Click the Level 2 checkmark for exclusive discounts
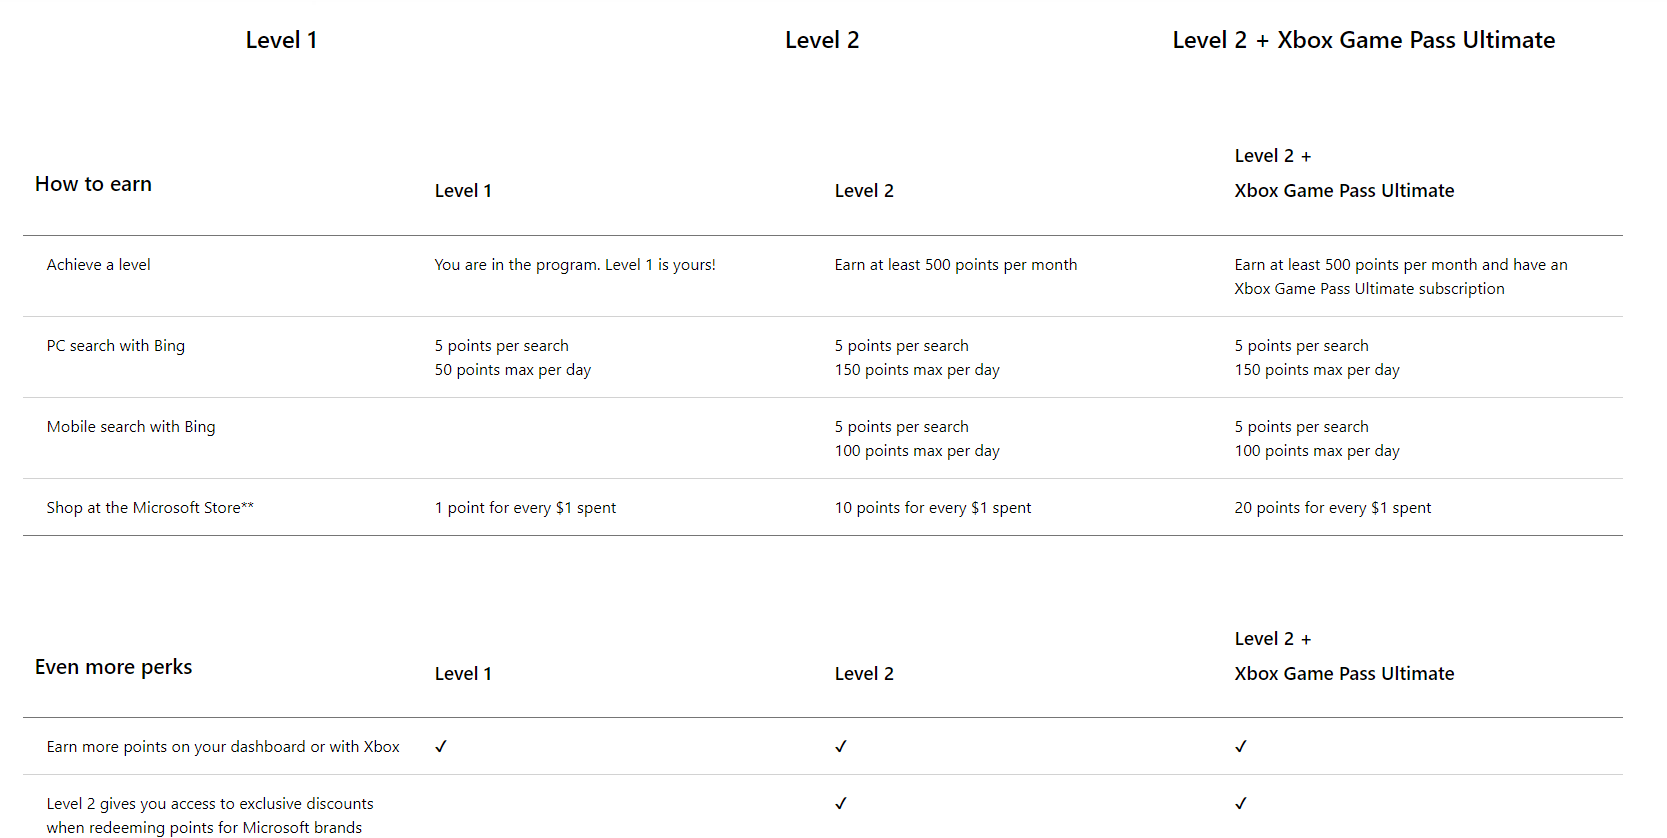Screen dimensions: 1667x838 [x=841, y=803]
